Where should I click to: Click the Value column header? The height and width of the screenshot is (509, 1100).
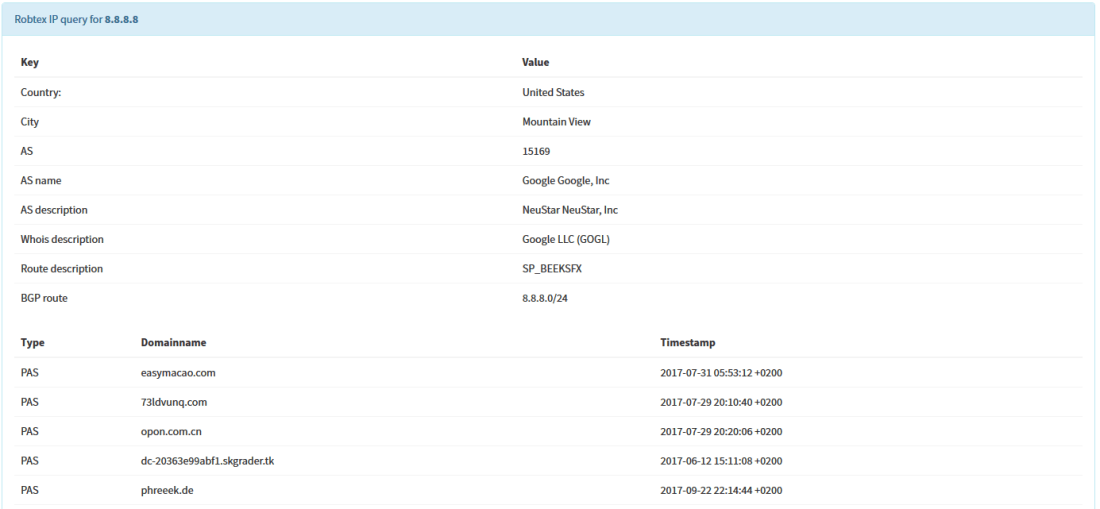pyautogui.click(x=535, y=62)
